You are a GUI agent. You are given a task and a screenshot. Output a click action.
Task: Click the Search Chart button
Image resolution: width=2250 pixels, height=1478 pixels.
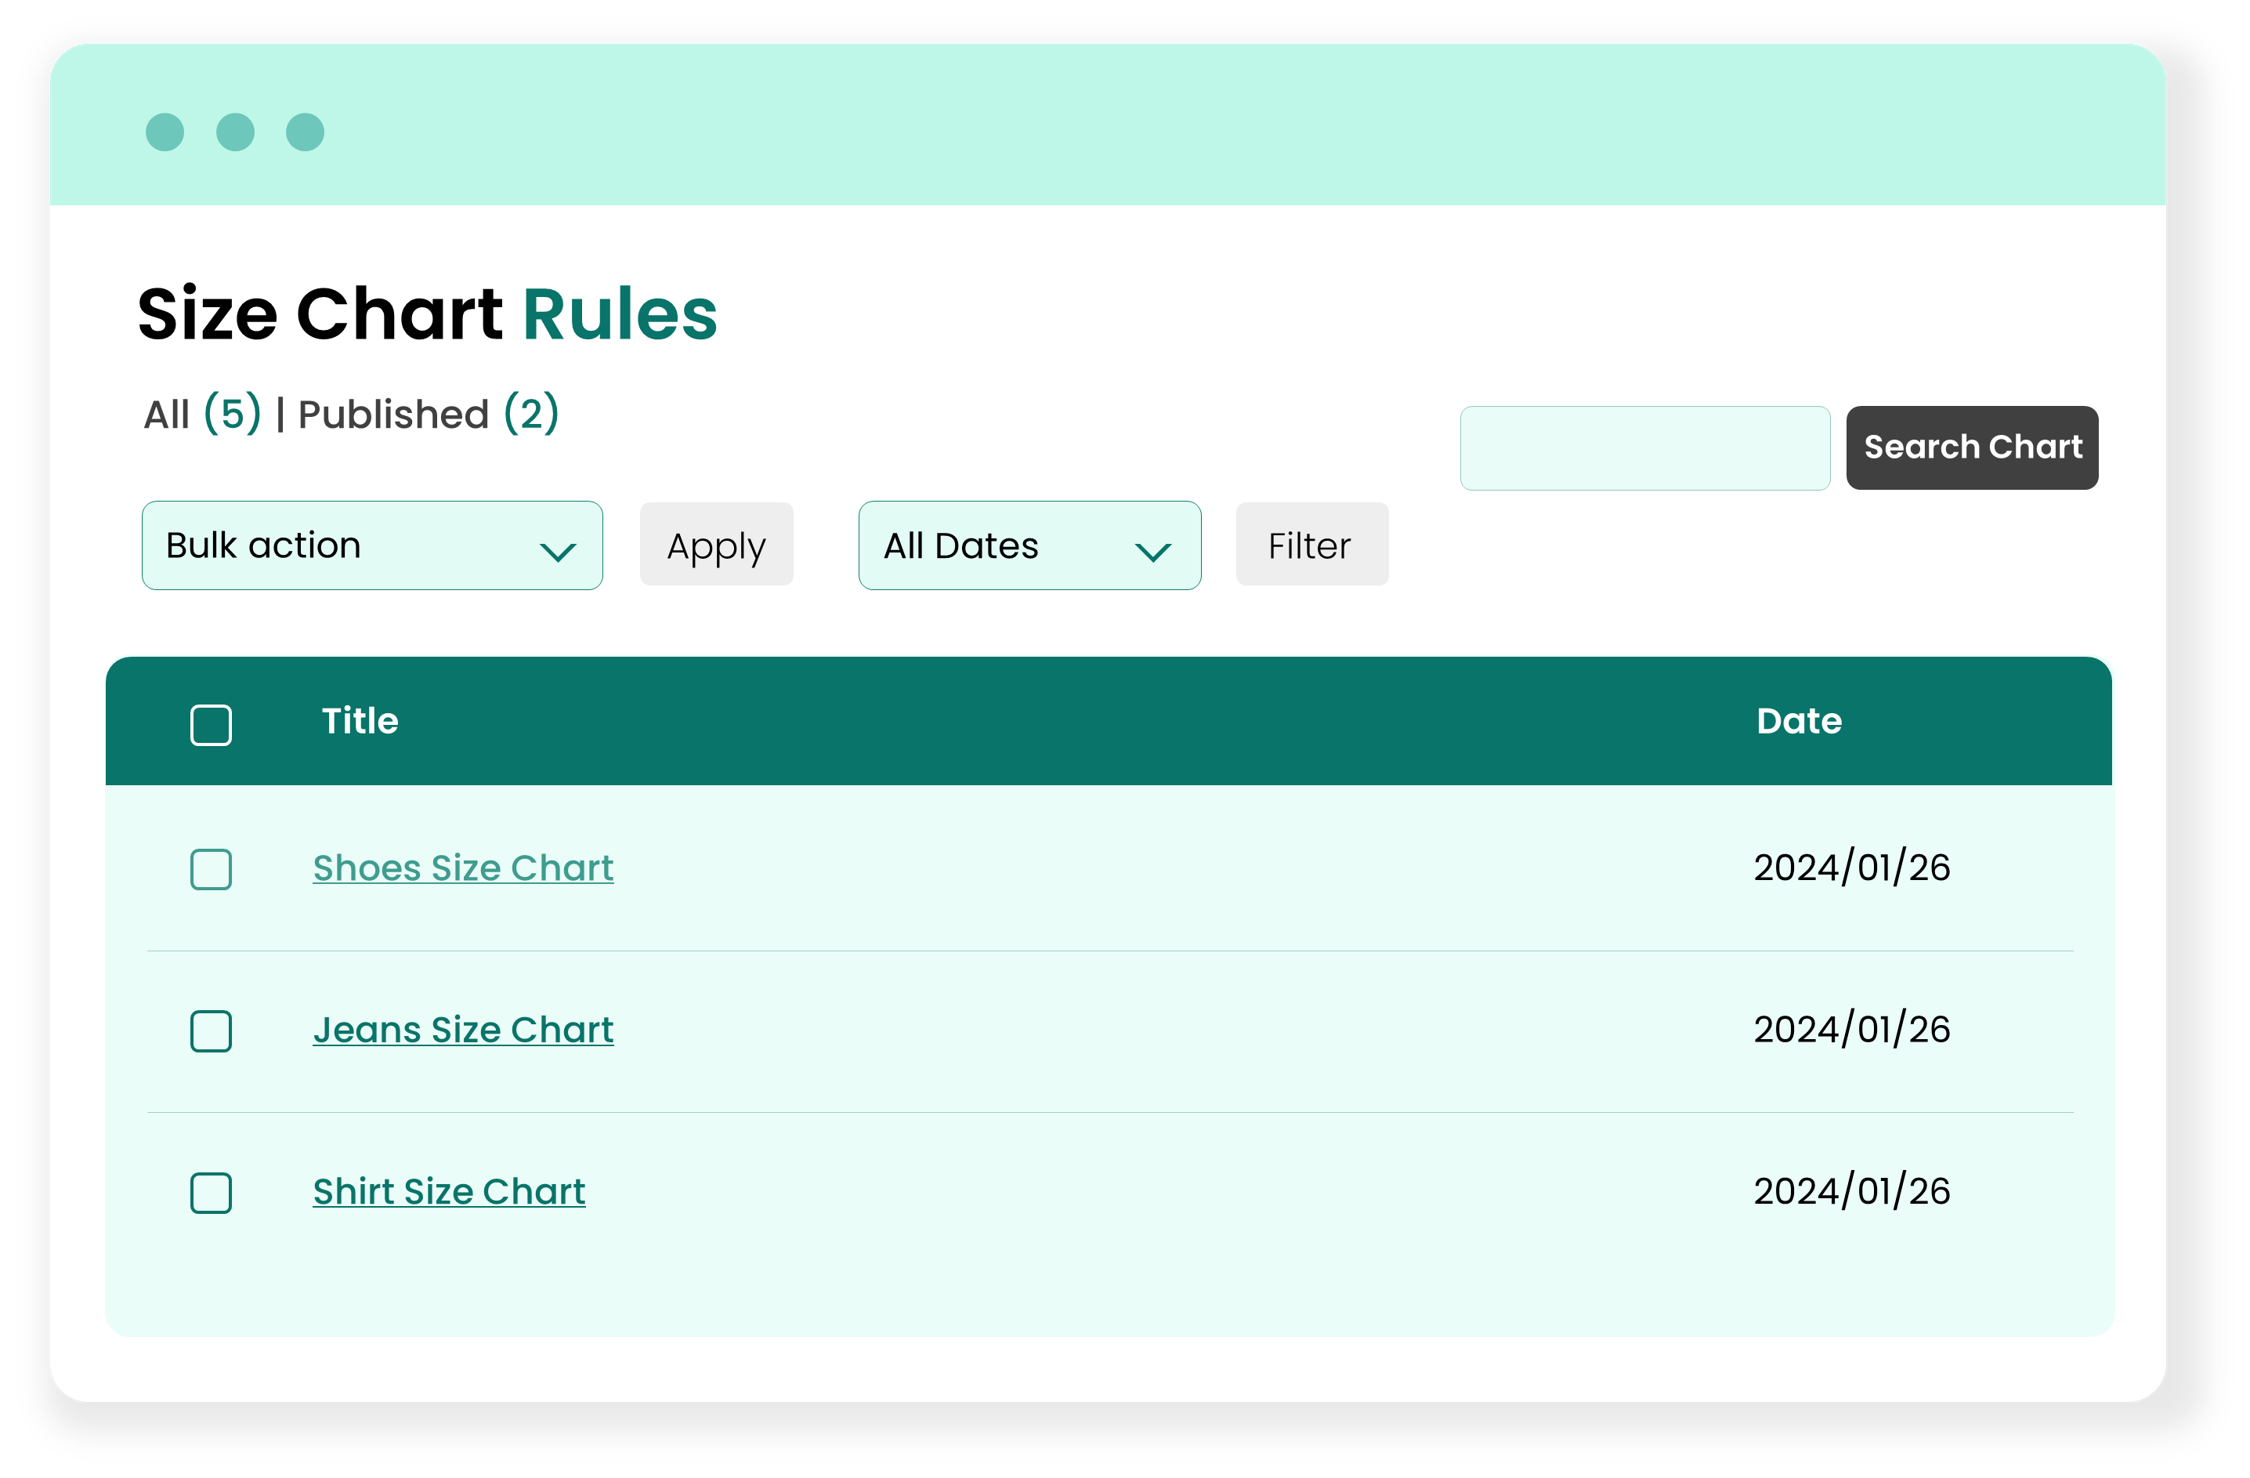1971,447
